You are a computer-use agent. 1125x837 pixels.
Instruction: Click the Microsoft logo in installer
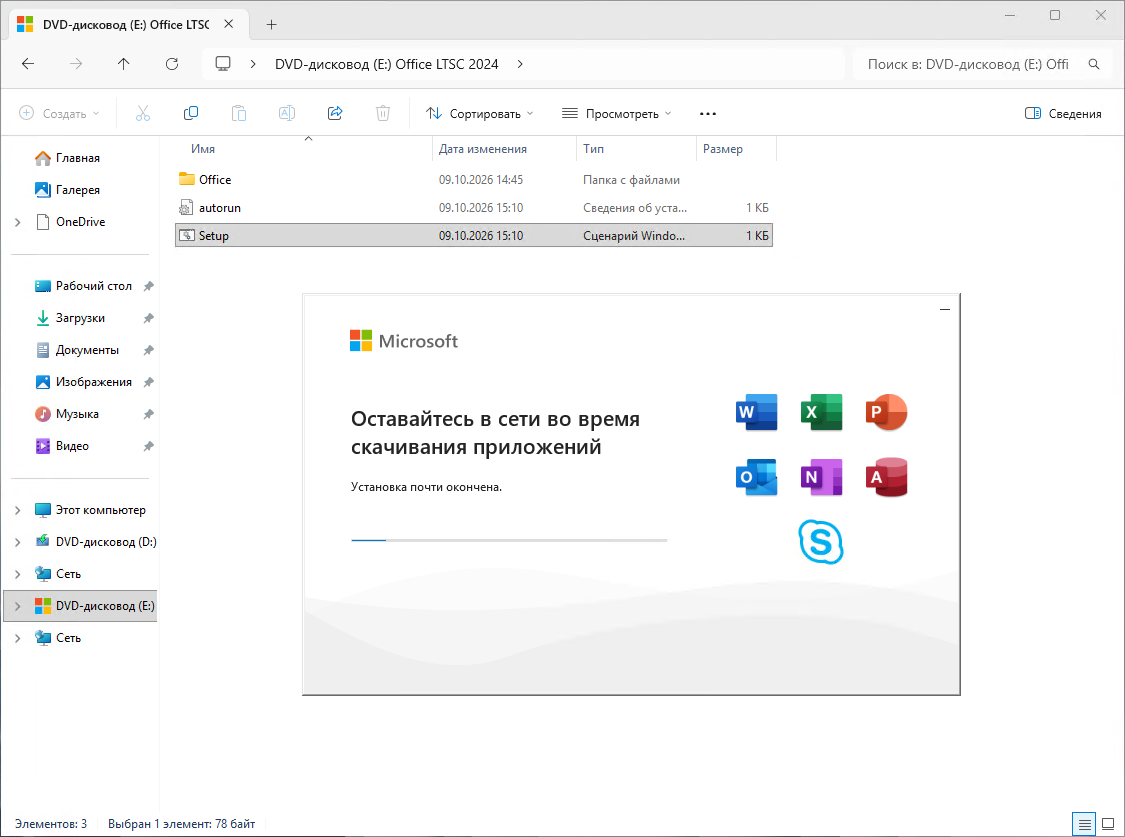coord(403,341)
